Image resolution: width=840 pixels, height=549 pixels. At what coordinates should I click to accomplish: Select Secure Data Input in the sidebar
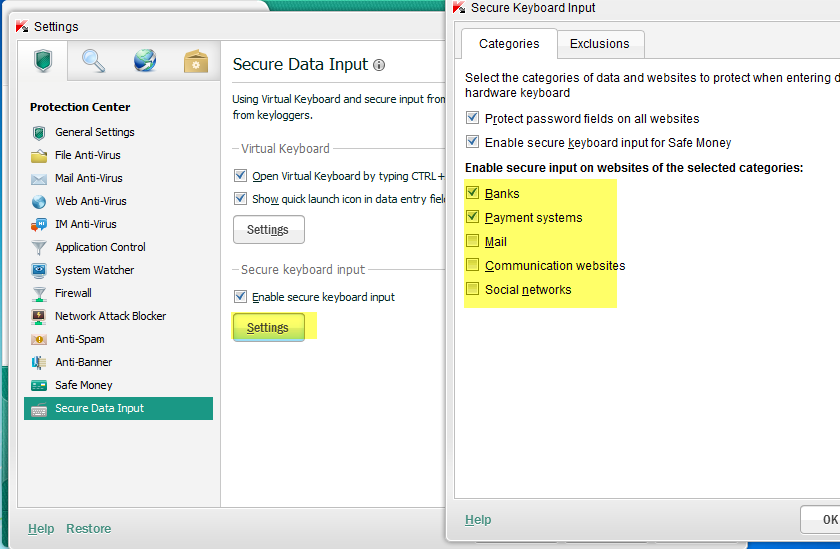click(118, 409)
